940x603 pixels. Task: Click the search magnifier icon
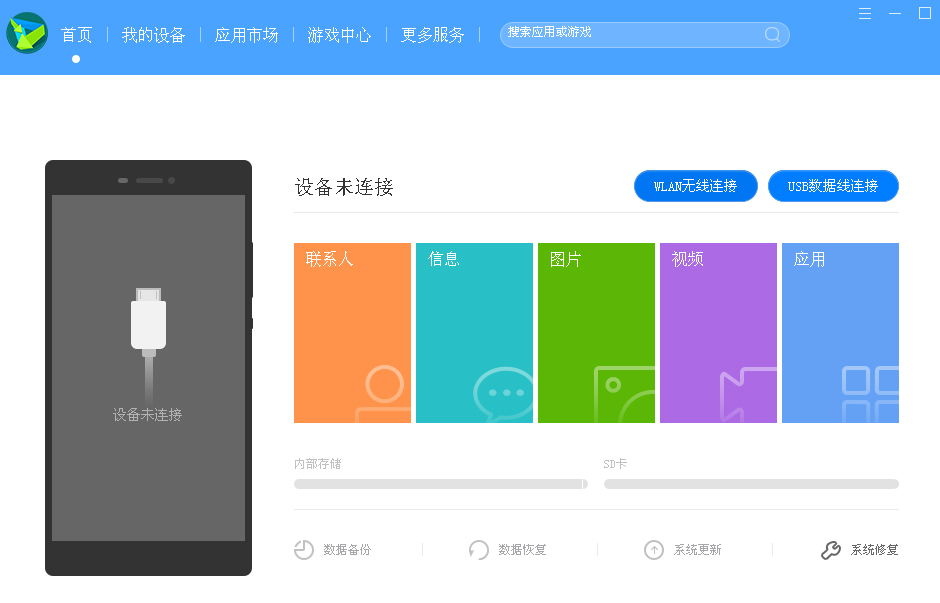coord(771,34)
